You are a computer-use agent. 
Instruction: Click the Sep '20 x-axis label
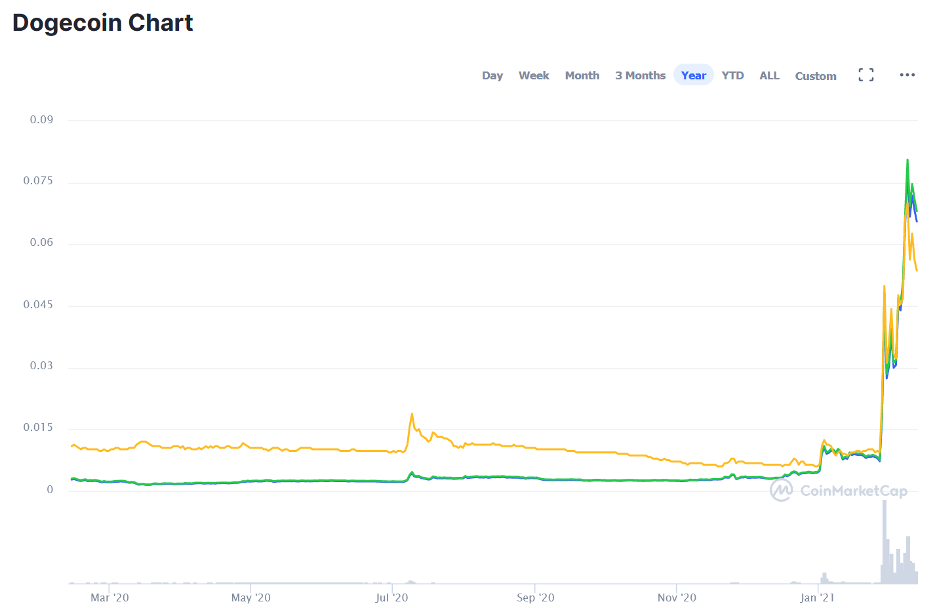pyautogui.click(x=535, y=597)
